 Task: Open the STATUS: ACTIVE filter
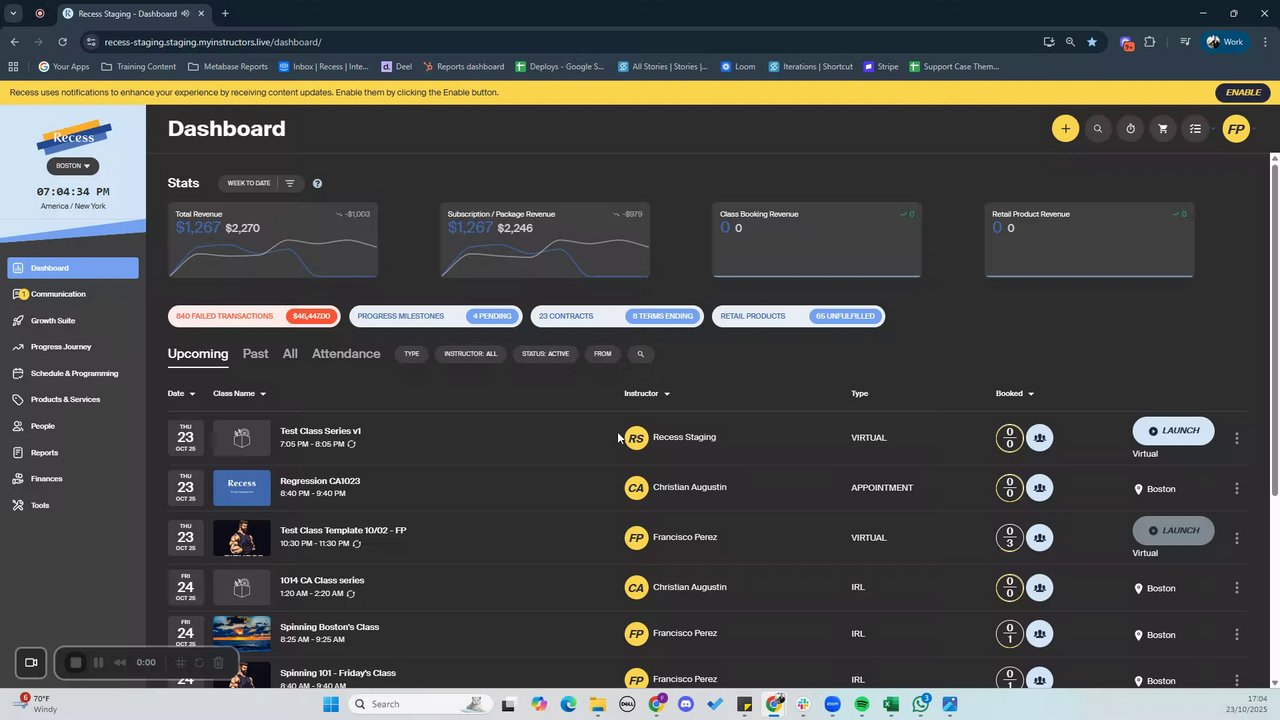coord(545,354)
